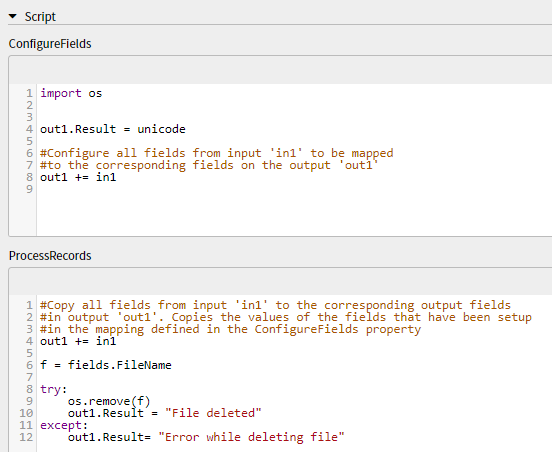Click the 'f = fields.FileName' line
The image size is (552, 452).
coord(106,365)
